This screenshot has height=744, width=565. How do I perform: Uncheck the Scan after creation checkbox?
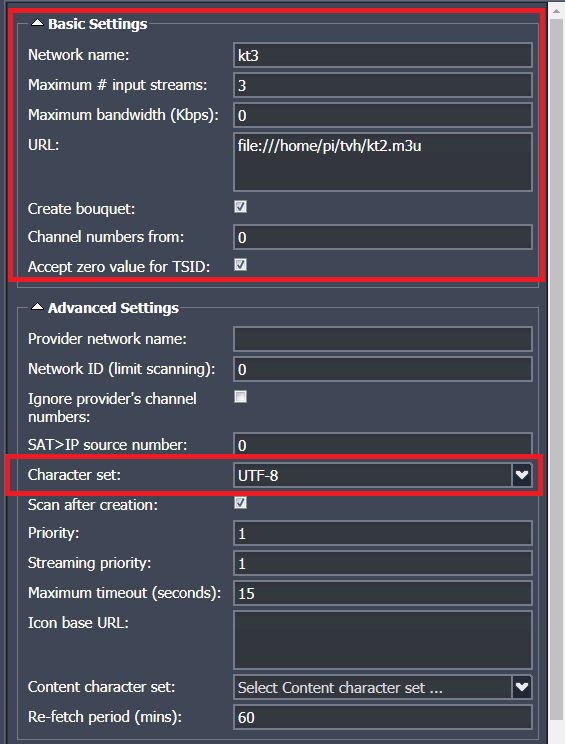(241, 502)
